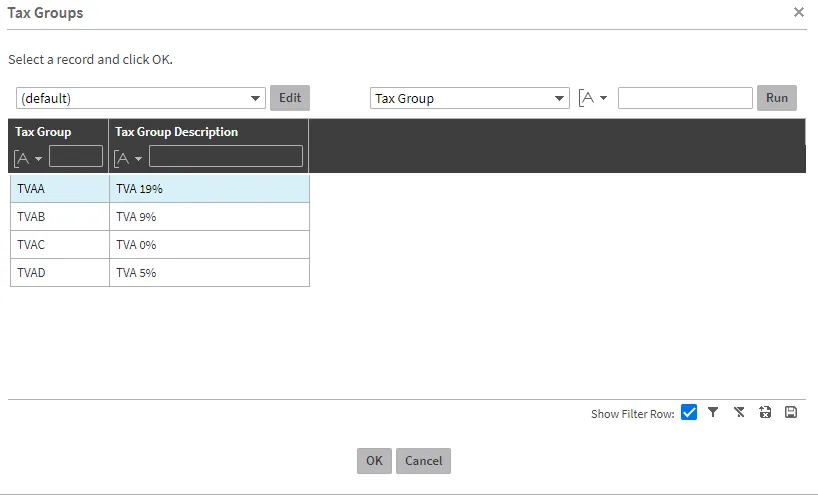Click the Tax Group column filter box
Screen dimensions: 818x495
click(76, 156)
